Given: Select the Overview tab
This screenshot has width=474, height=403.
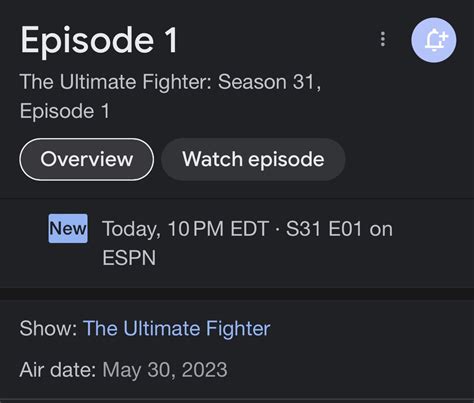Looking at the screenshot, I should pyautogui.click(x=87, y=159).
